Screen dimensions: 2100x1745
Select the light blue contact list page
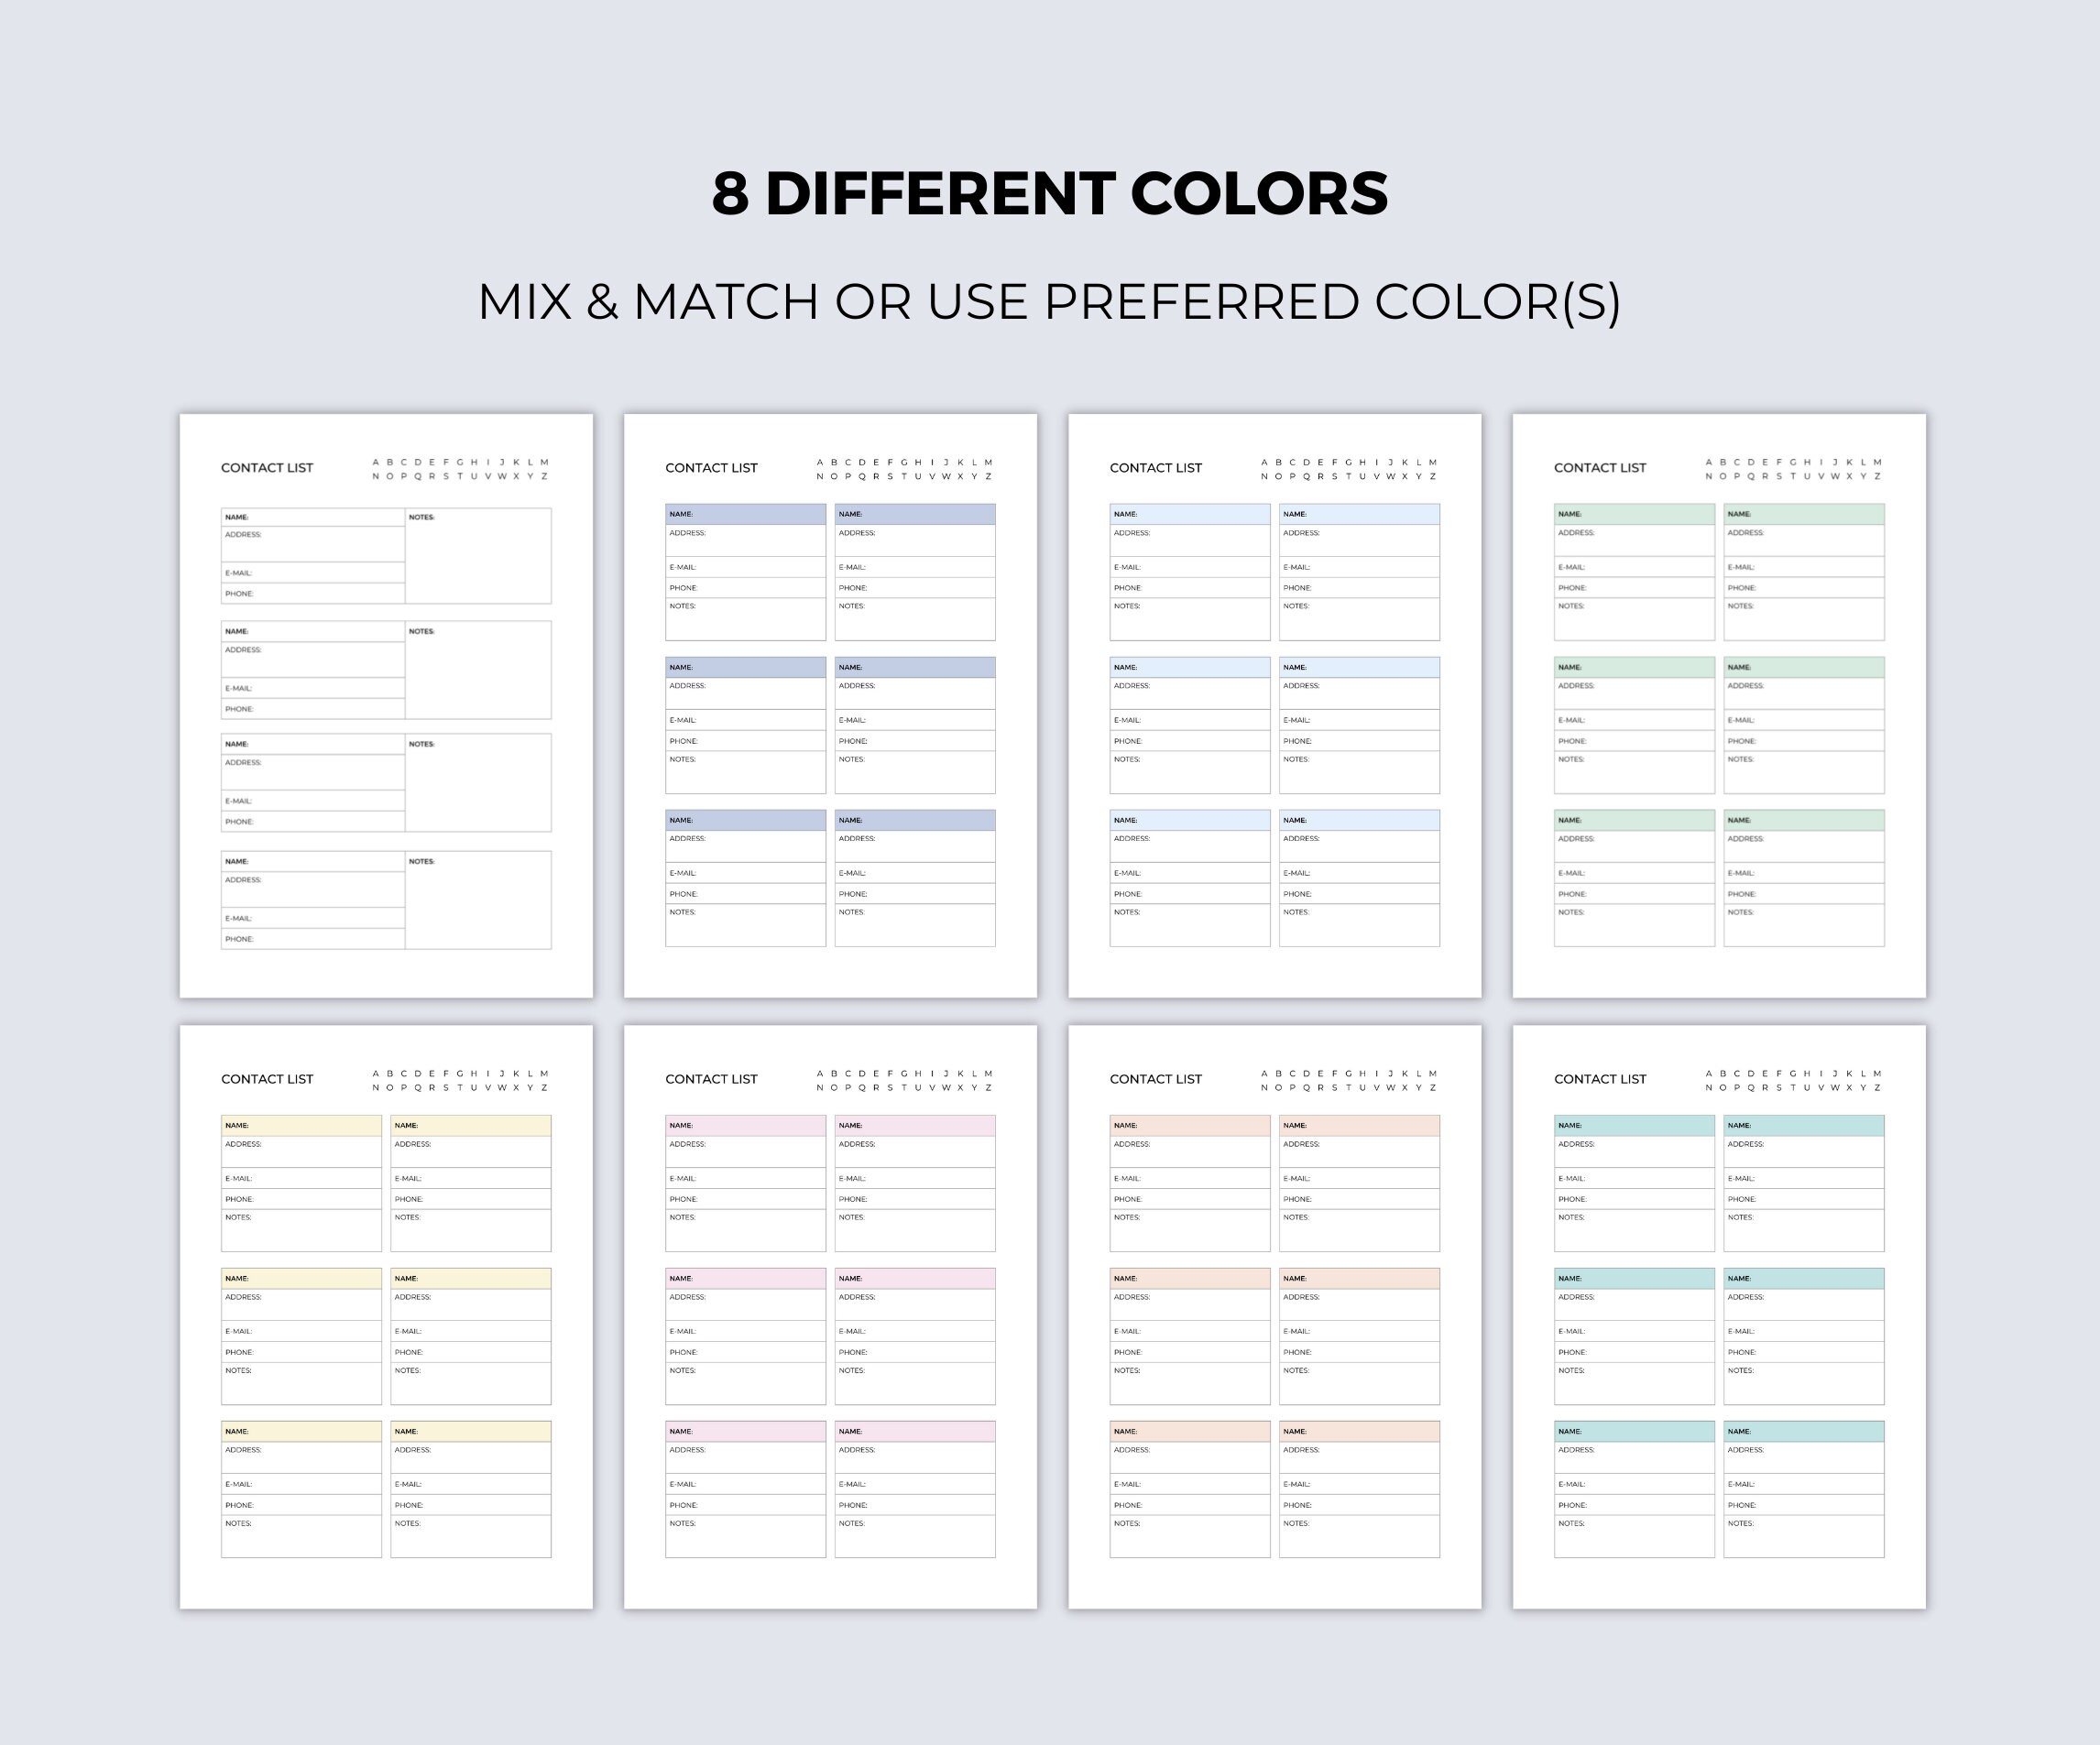(x=1275, y=706)
